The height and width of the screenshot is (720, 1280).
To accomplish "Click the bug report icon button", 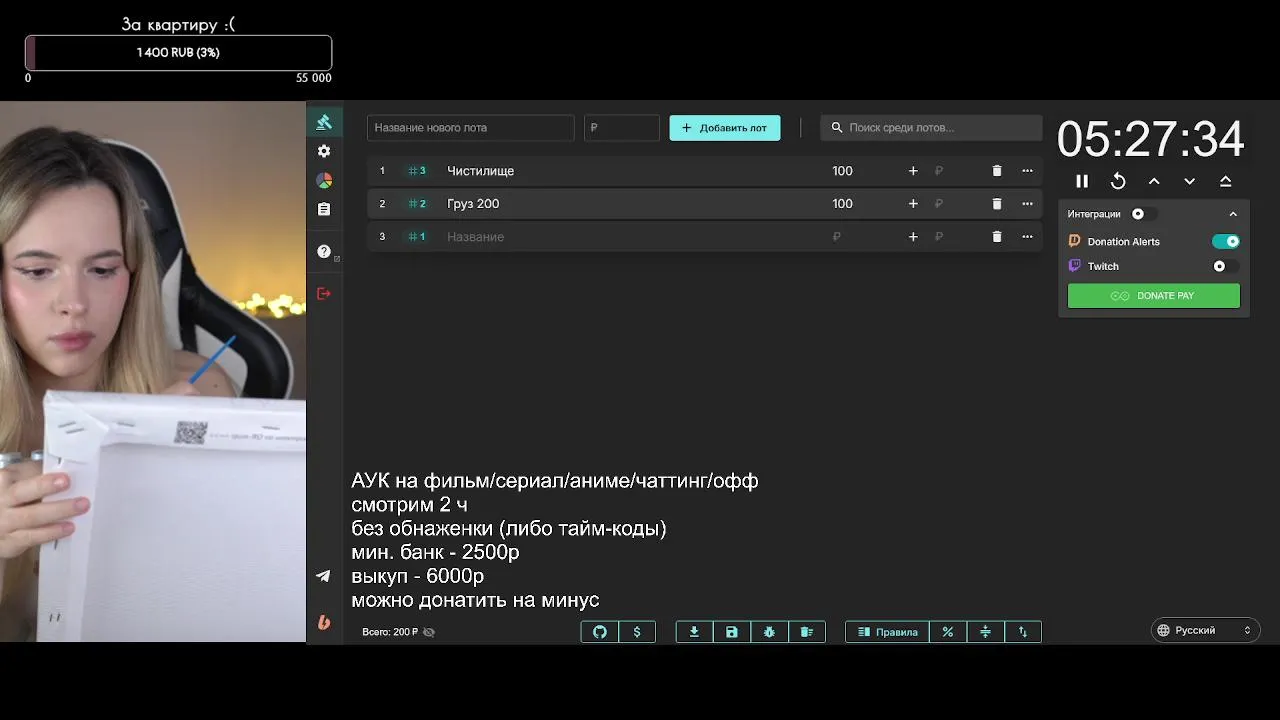I will [x=769, y=632].
